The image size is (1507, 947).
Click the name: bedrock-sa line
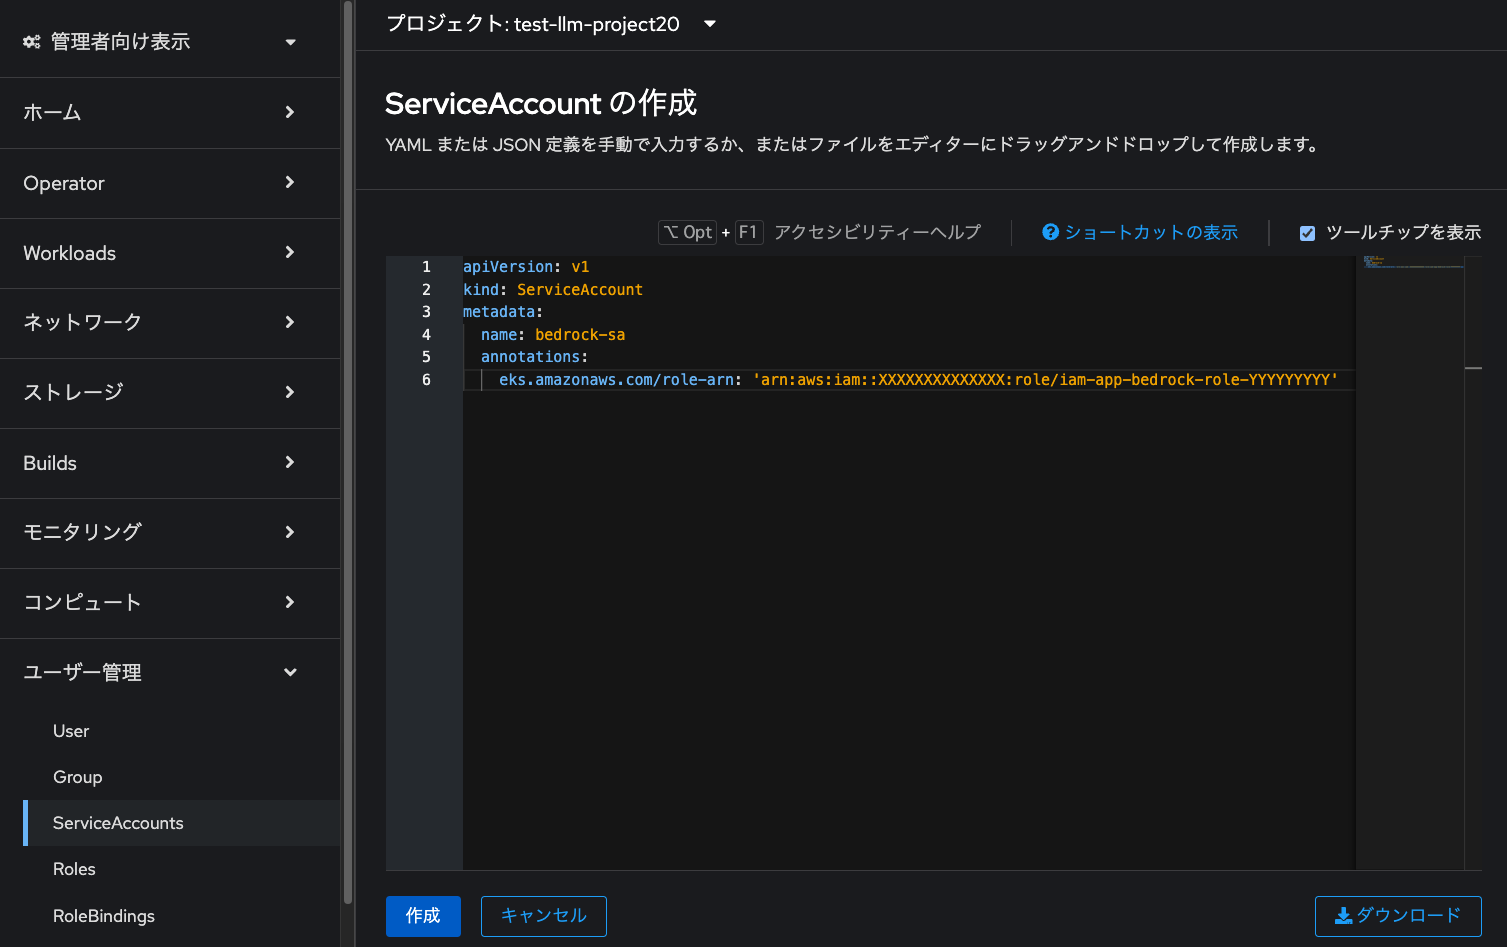[x=553, y=335]
